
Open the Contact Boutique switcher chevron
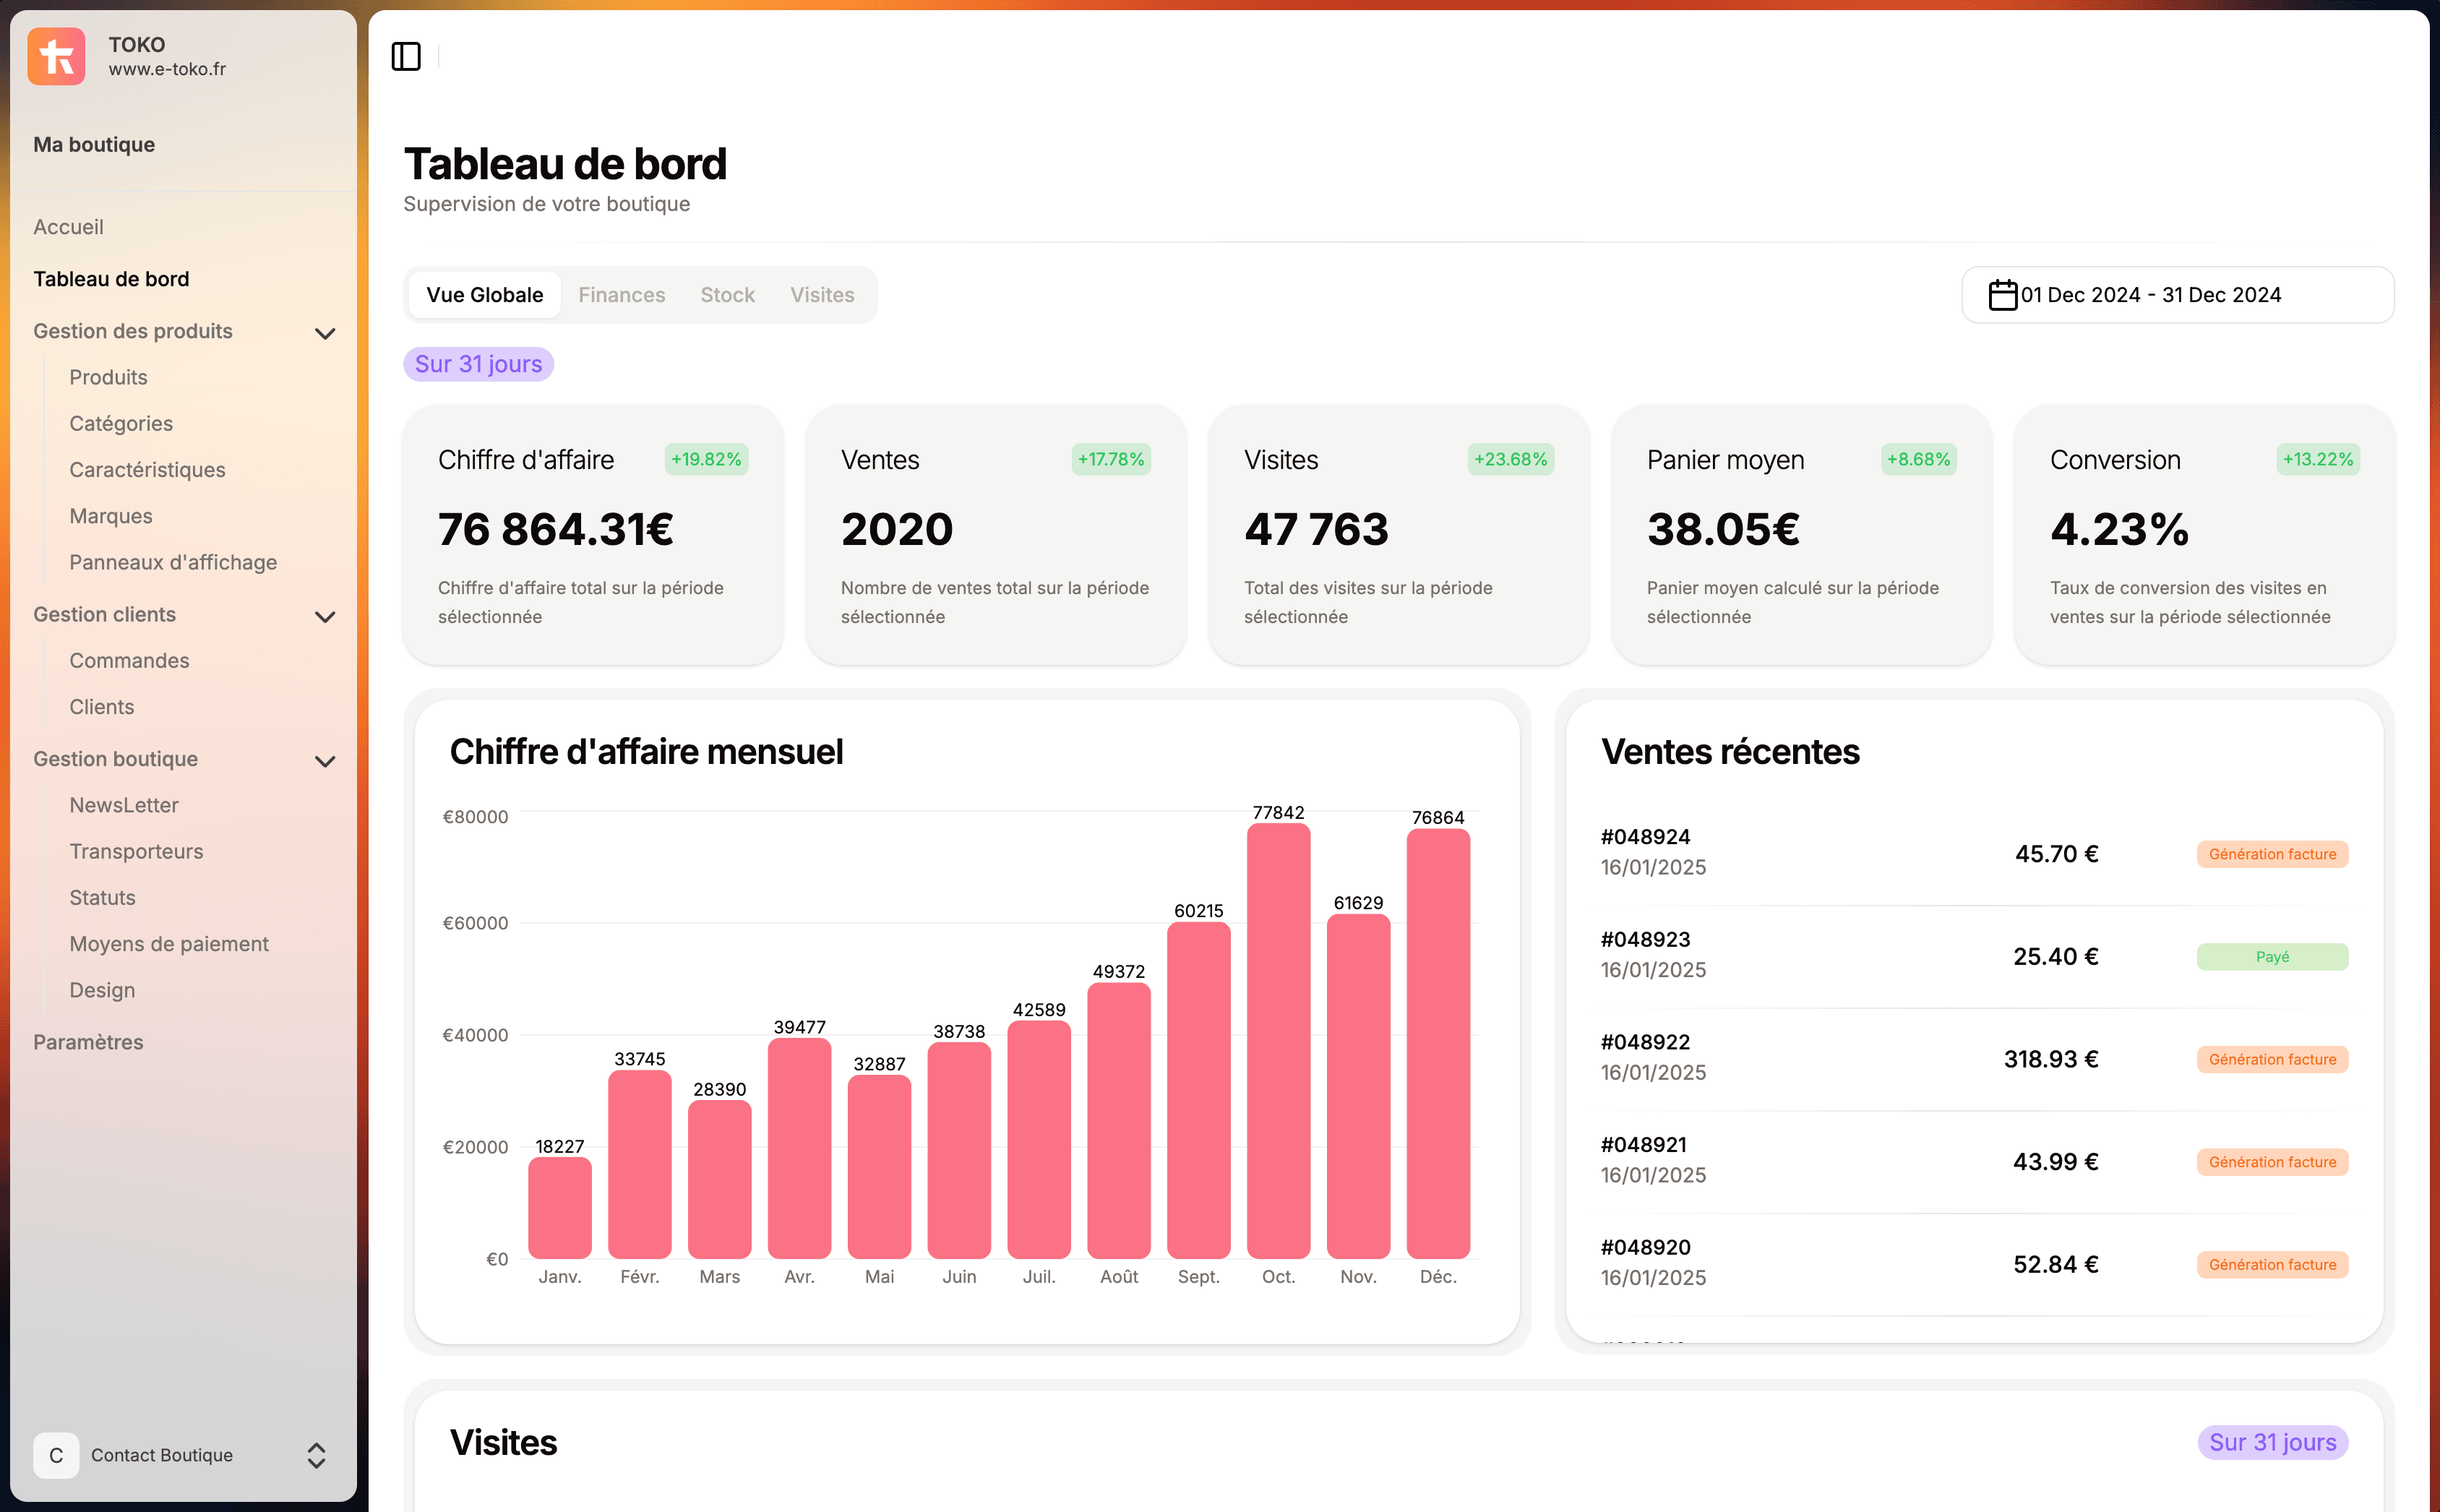(317, 1456)
